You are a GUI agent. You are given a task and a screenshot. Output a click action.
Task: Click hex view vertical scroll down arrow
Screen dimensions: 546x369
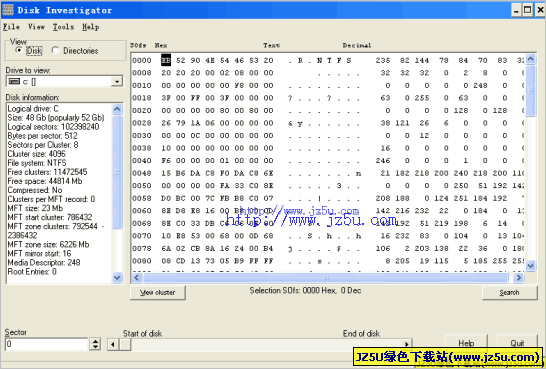click(x=530, y=266)
